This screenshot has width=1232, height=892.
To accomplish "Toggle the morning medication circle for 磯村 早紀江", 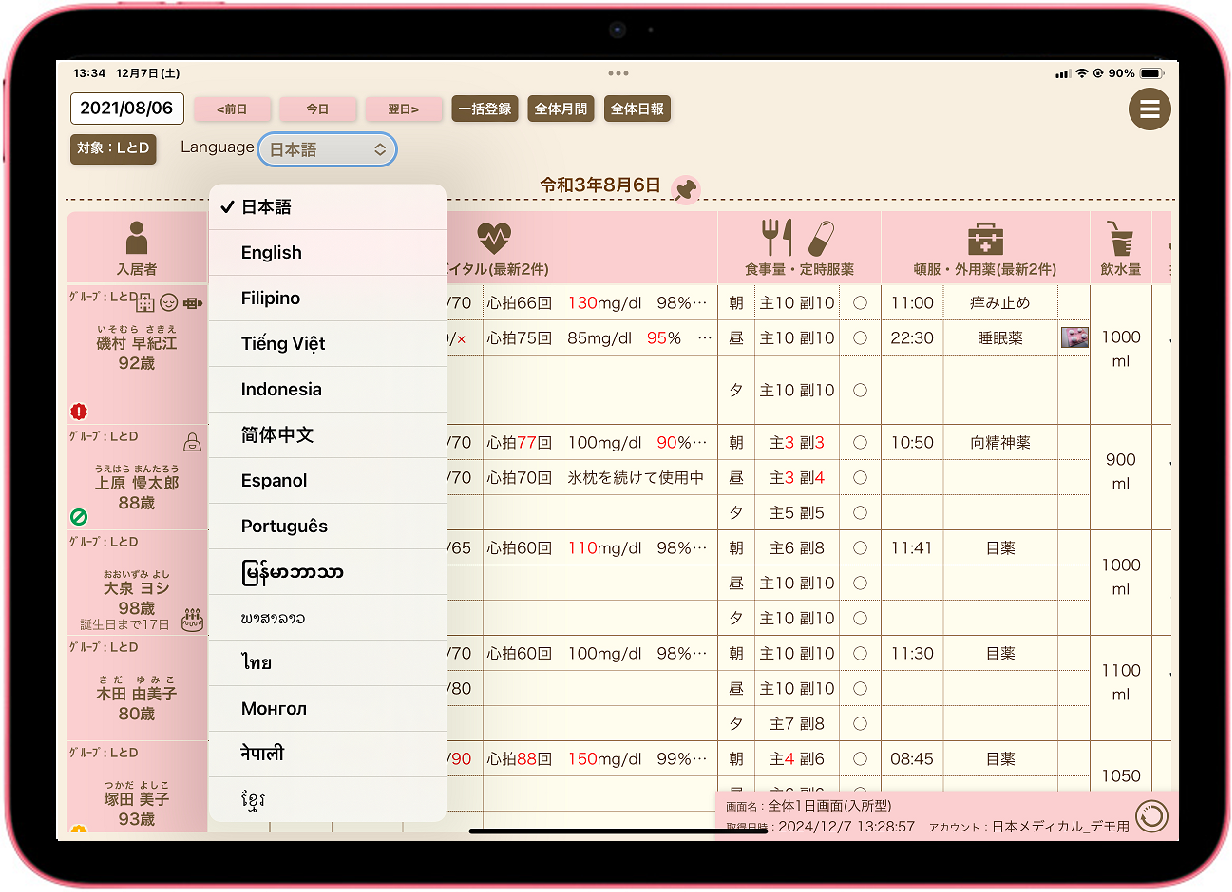I will (x=859, y=303).
